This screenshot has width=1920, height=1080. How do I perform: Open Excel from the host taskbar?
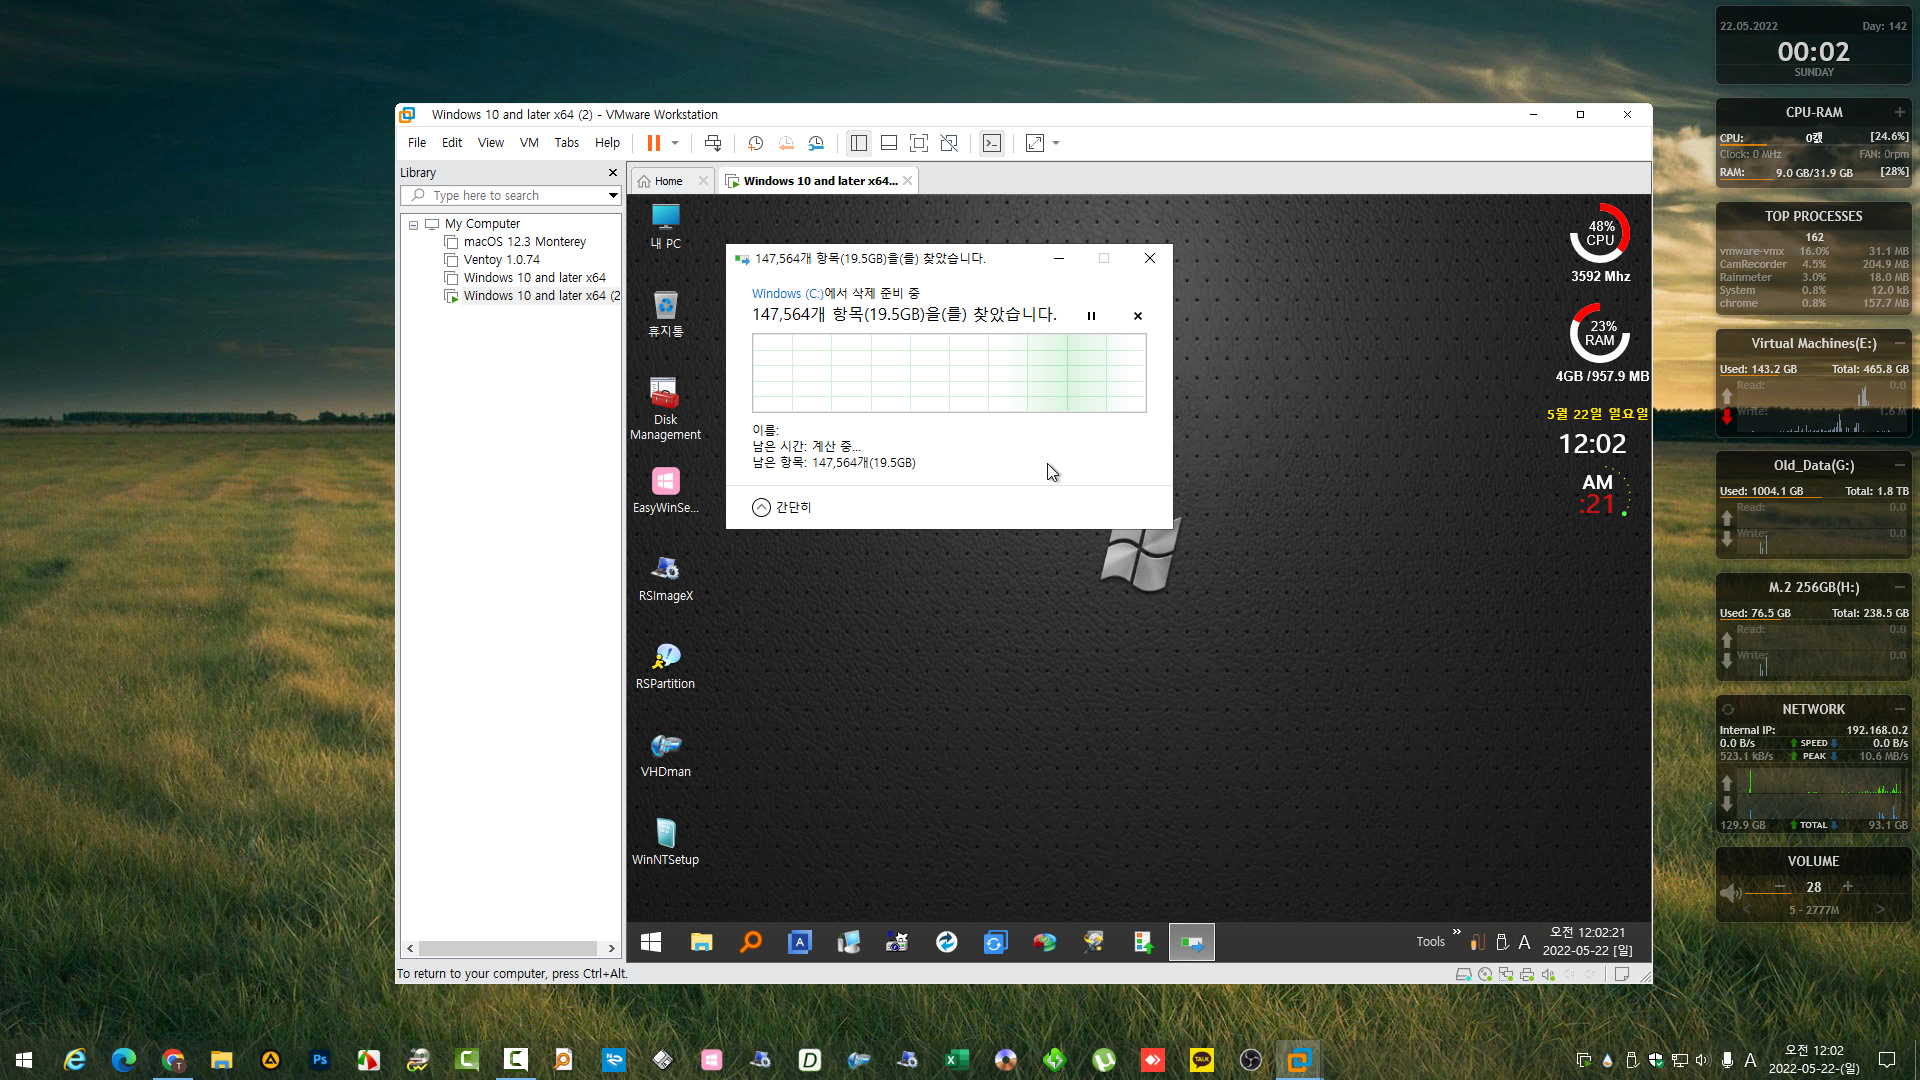tap(956, 1060)
